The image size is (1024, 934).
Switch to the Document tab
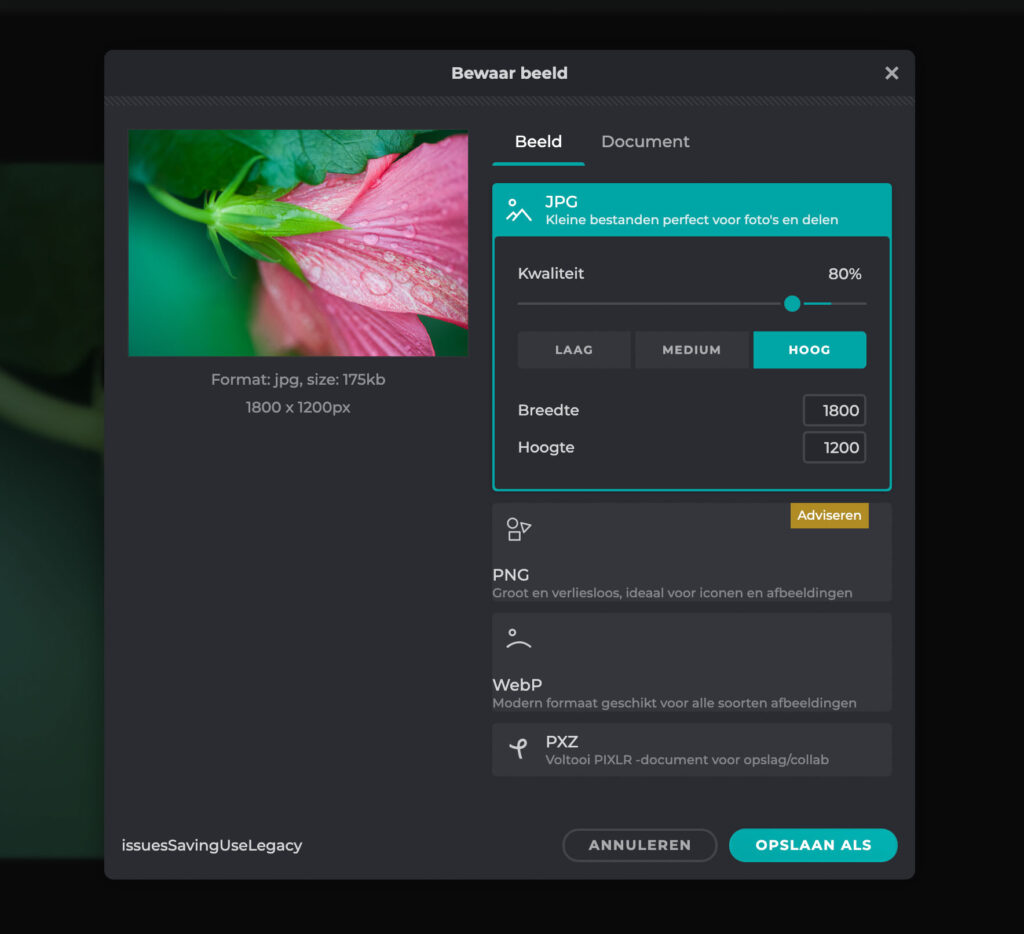tap(645, 142)
